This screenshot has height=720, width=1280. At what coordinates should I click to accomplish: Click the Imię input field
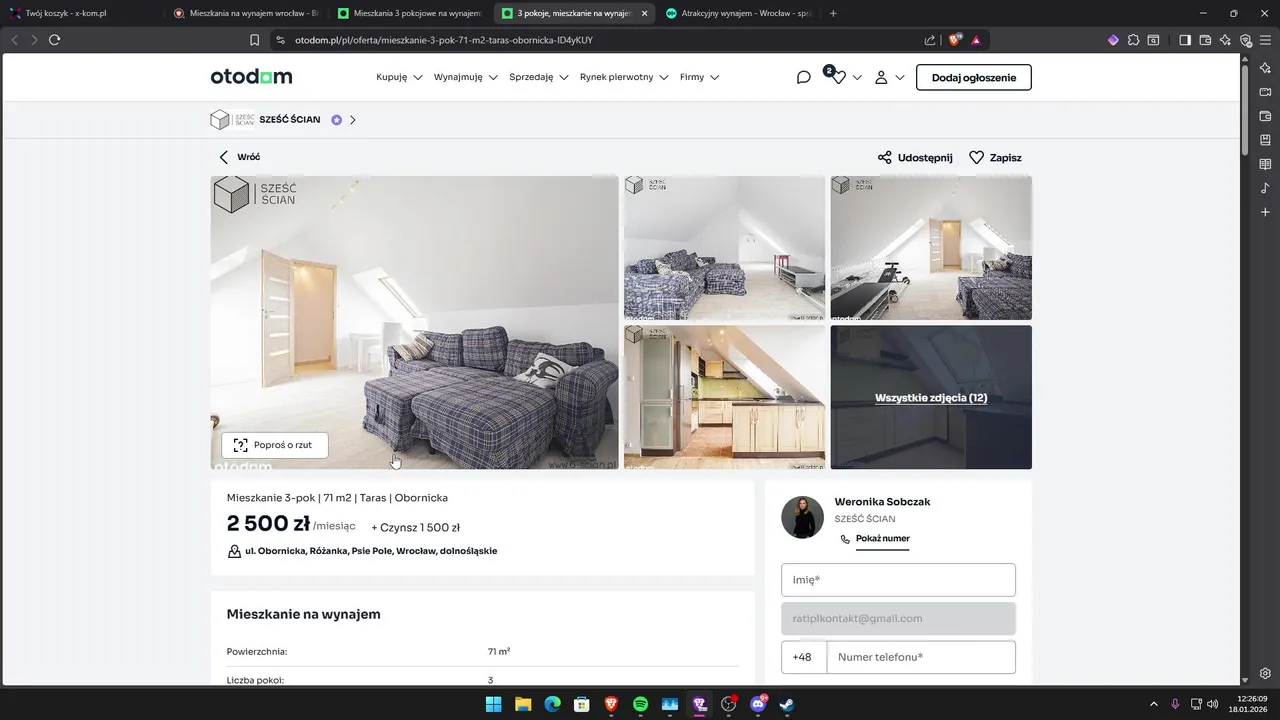898,580
